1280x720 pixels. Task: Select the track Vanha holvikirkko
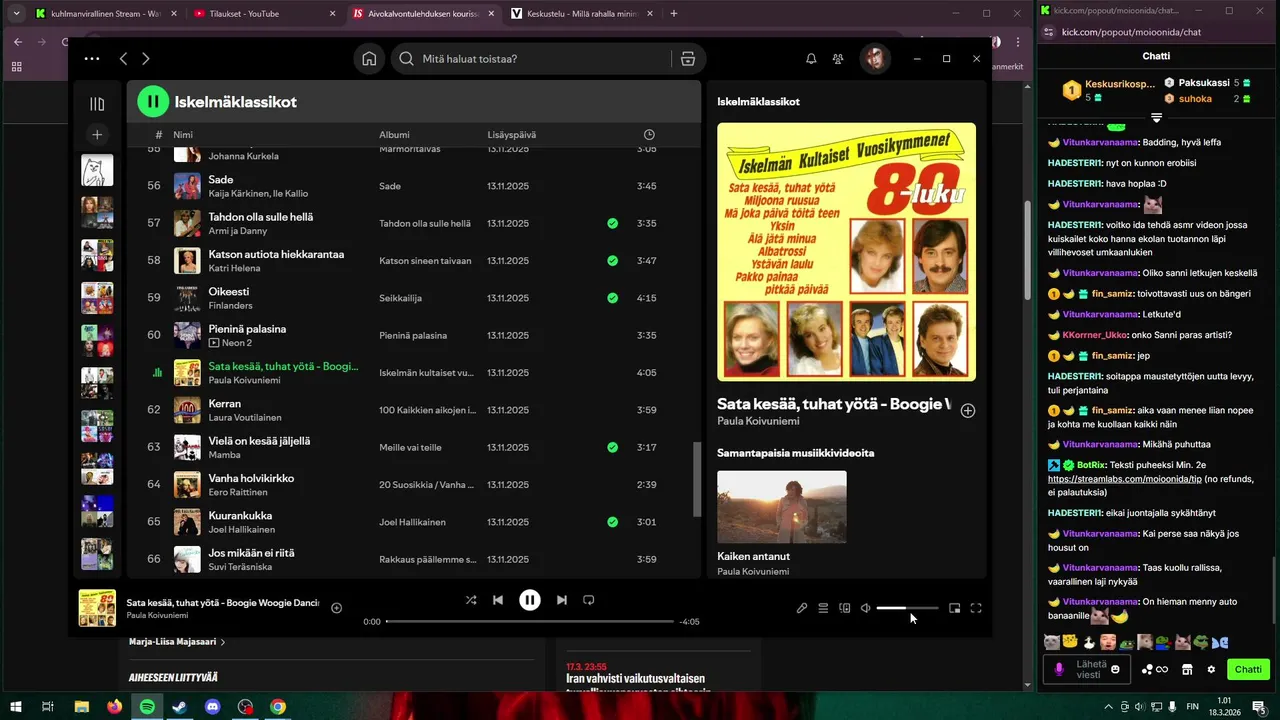pyautogui.click(x=414, y=485)
